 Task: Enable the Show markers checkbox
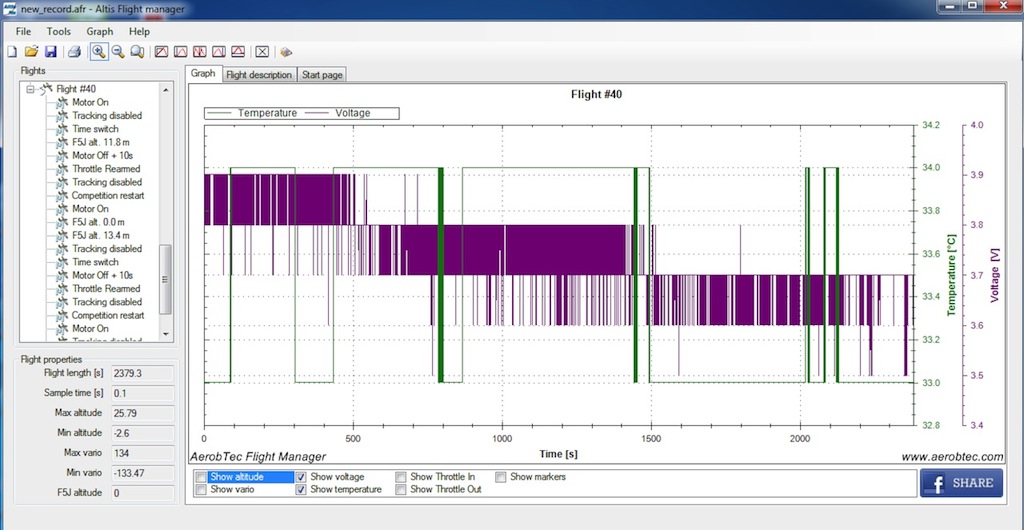pos(501,477)
